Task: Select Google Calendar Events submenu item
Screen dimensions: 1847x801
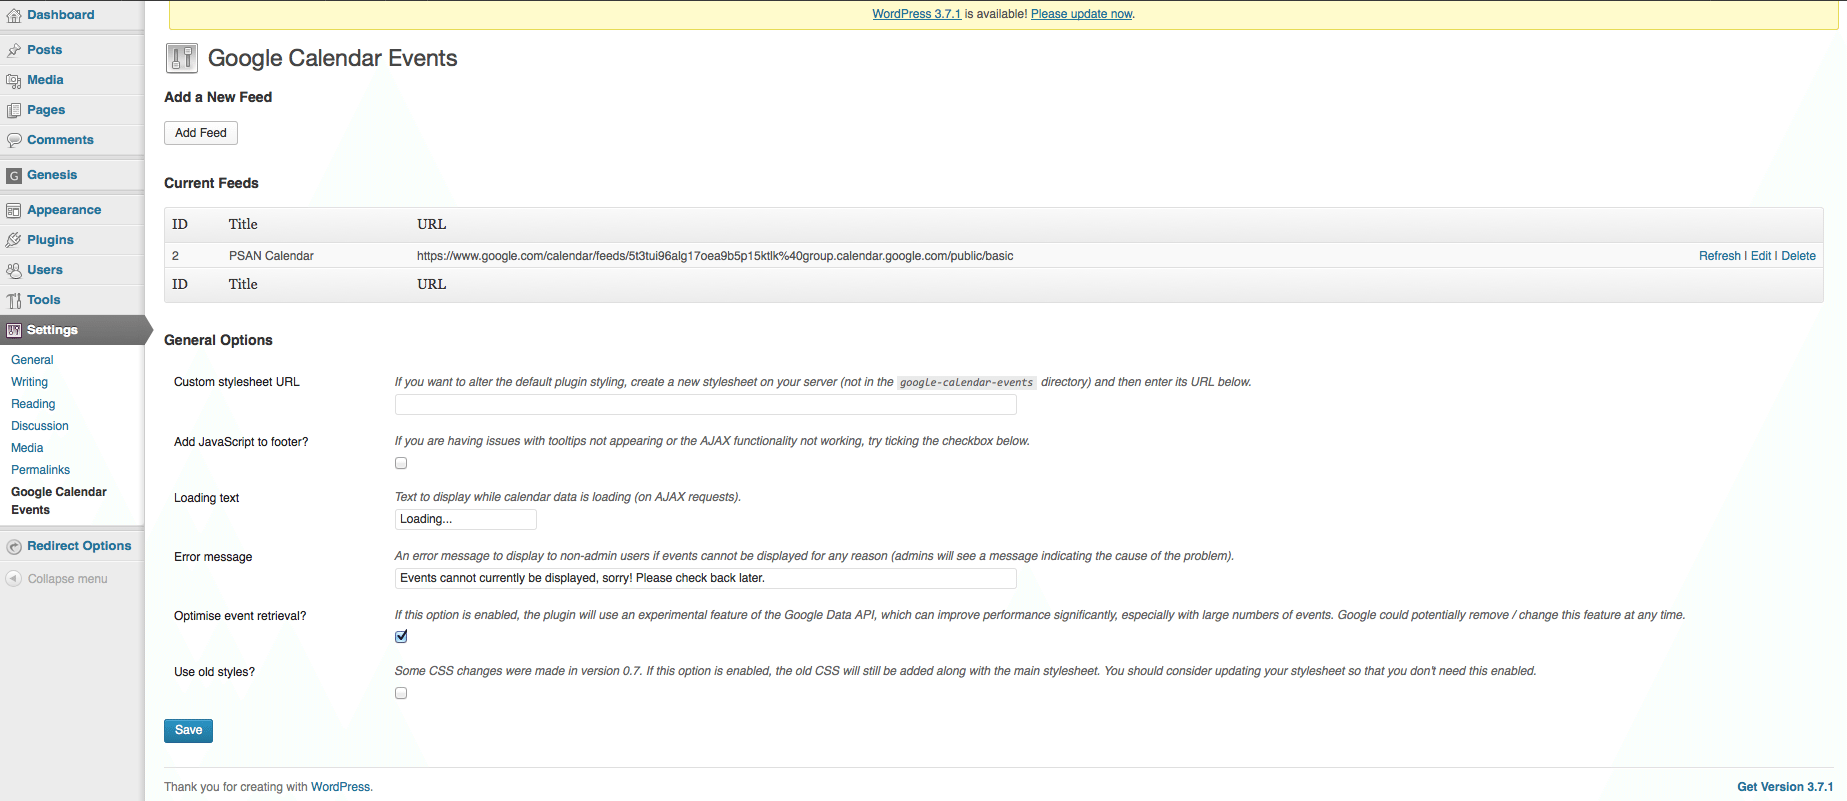Action: [x=59, y=501]
